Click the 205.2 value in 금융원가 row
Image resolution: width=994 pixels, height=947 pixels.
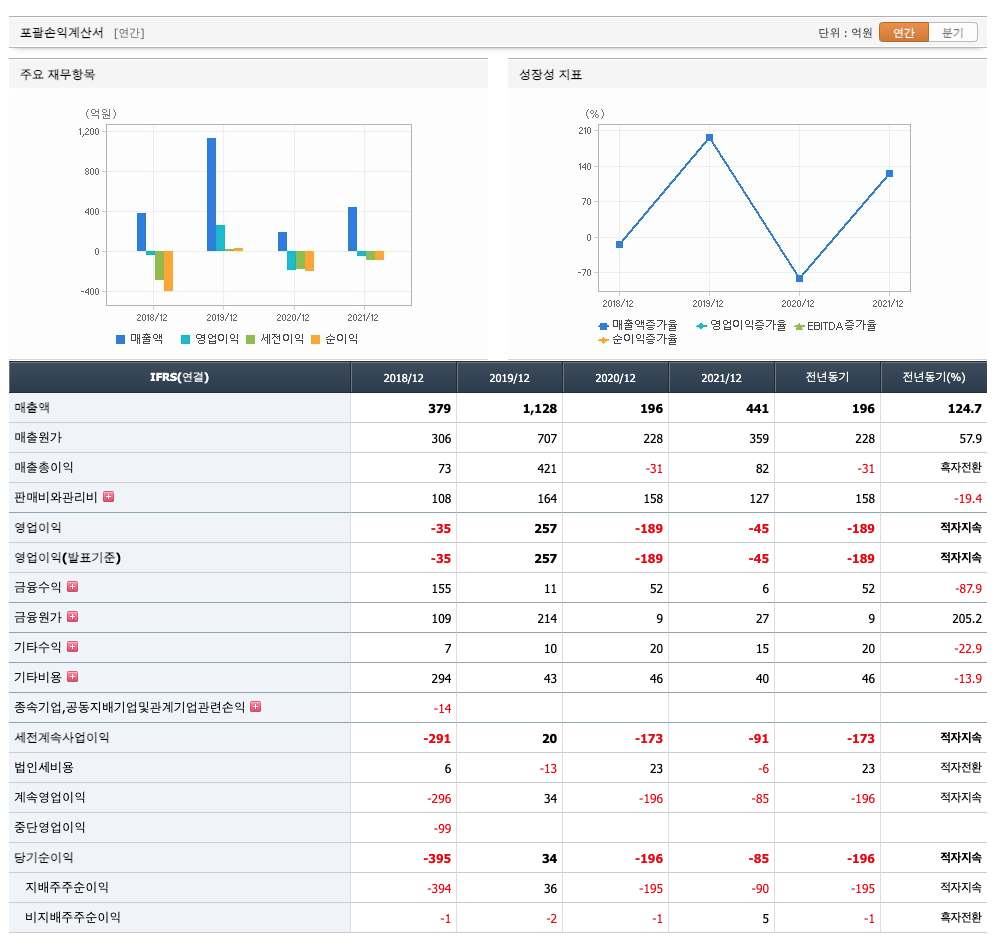[966, 619]
